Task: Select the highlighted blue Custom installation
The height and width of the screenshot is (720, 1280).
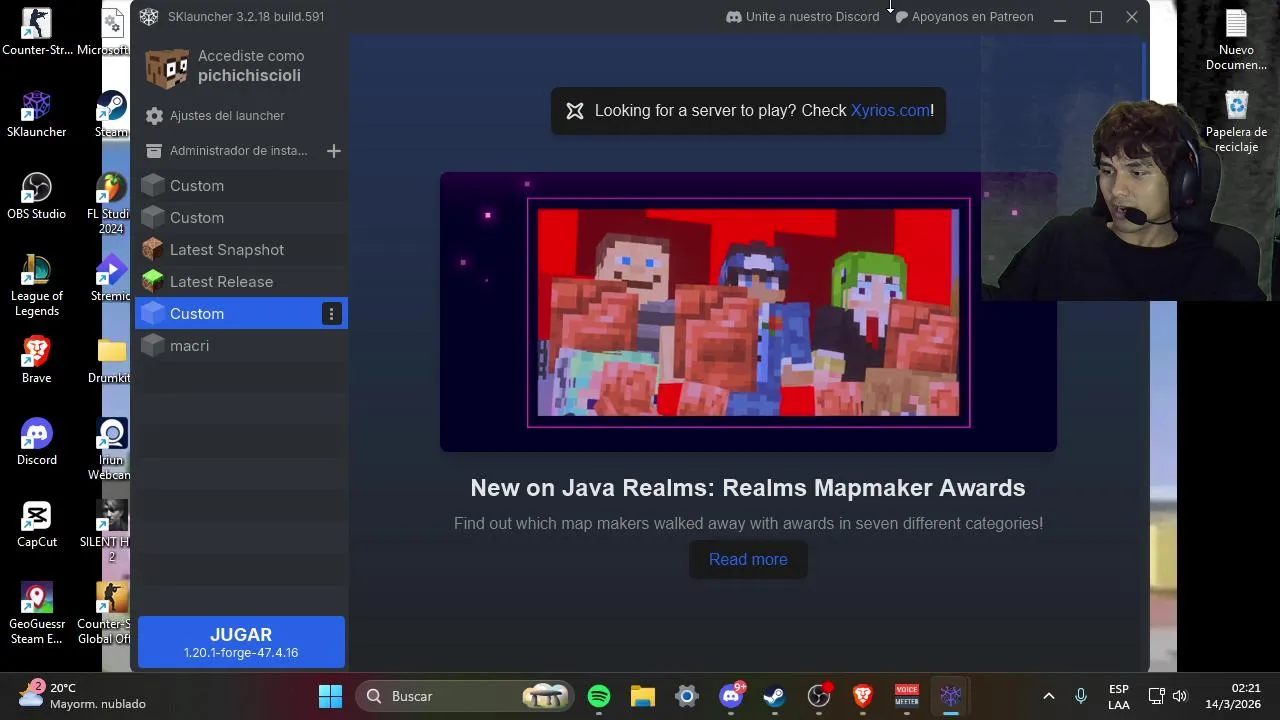Action: 241,314
